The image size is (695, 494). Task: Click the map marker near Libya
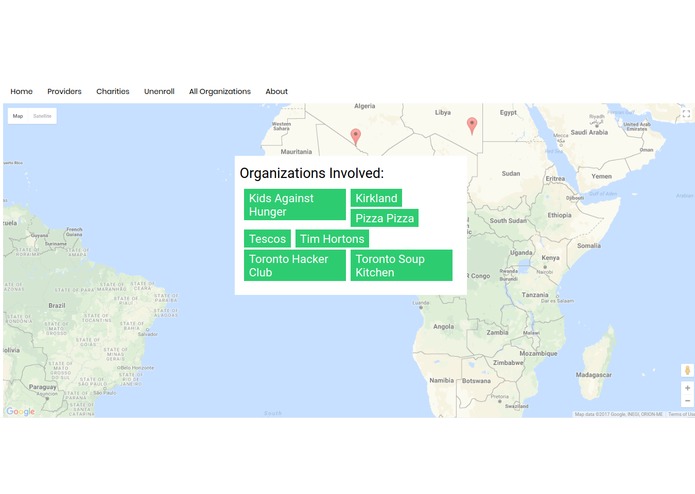[x=472, y=126]
